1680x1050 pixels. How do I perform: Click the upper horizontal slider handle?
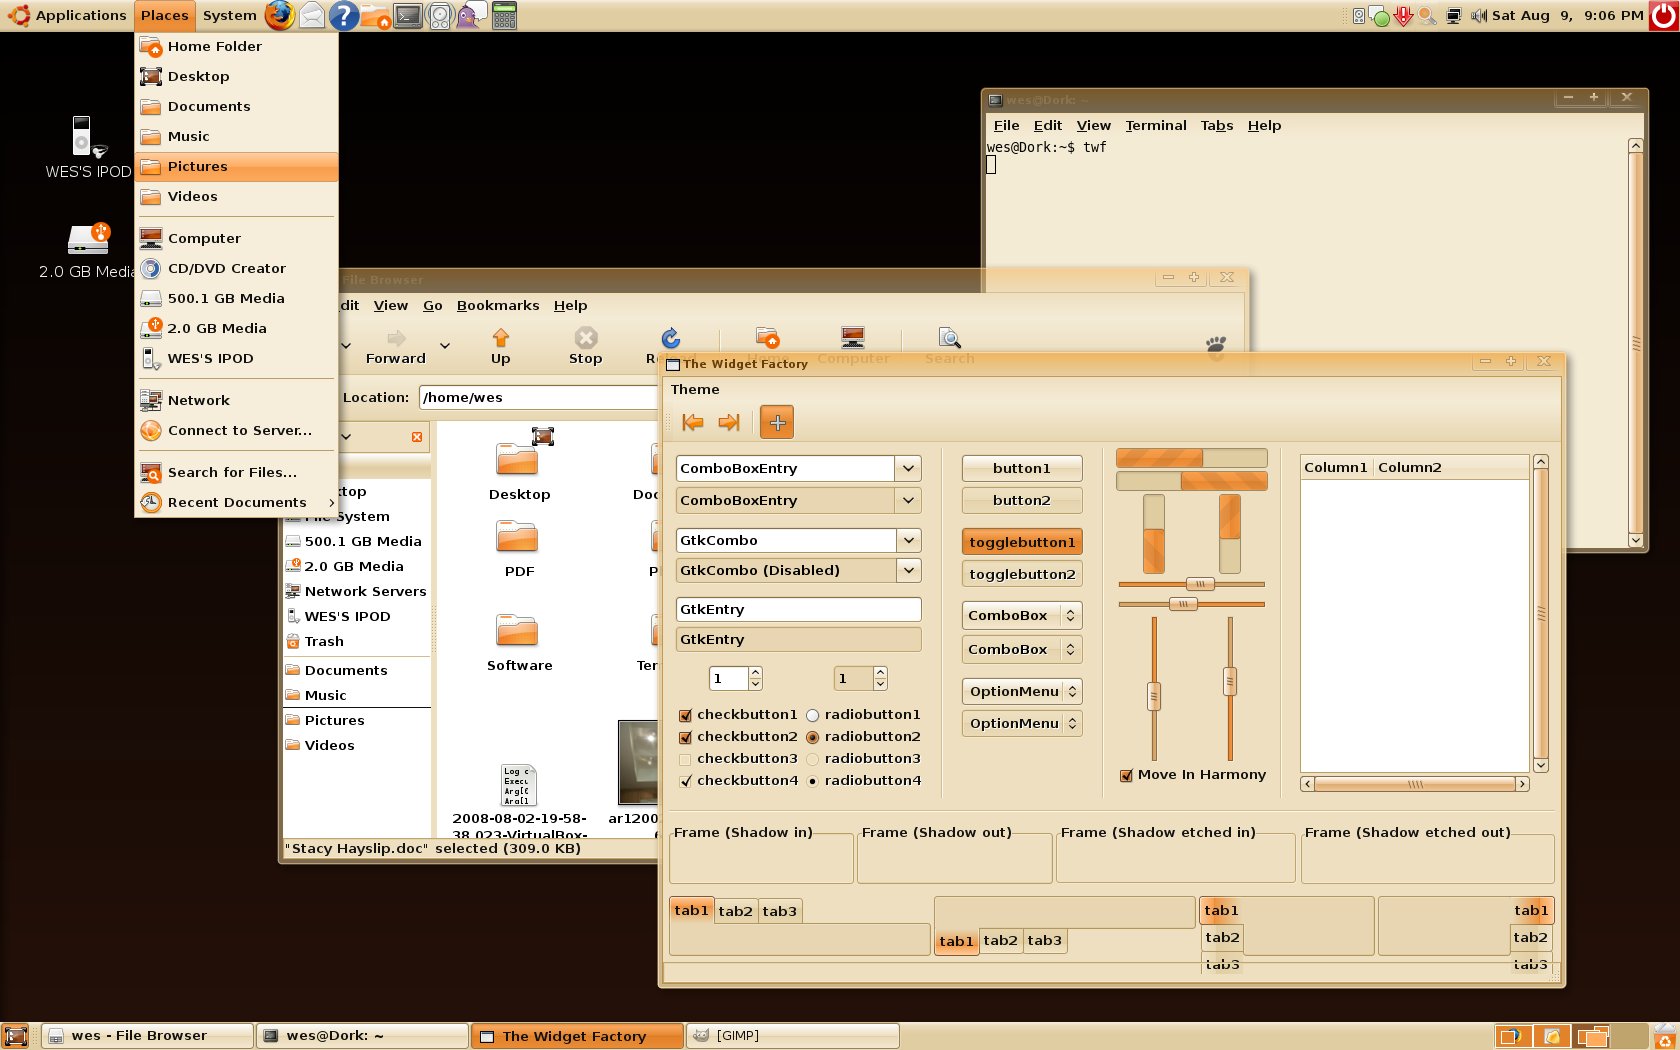point(1200,584)
